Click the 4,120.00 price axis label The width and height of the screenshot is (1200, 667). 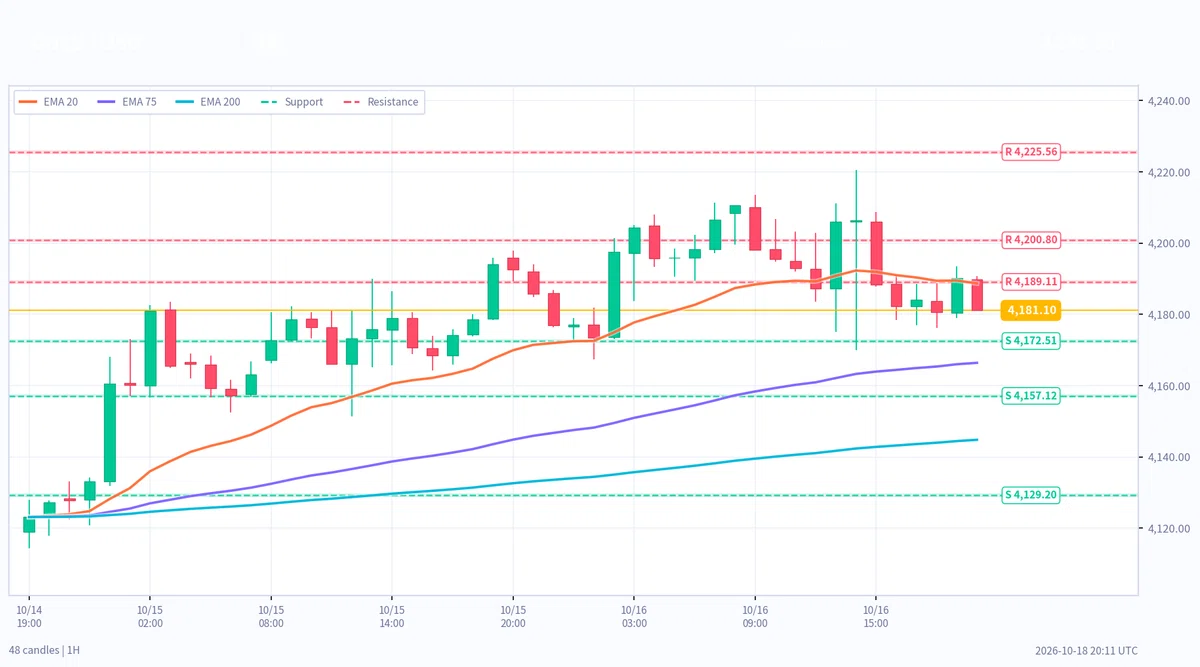pos(1168,529)
